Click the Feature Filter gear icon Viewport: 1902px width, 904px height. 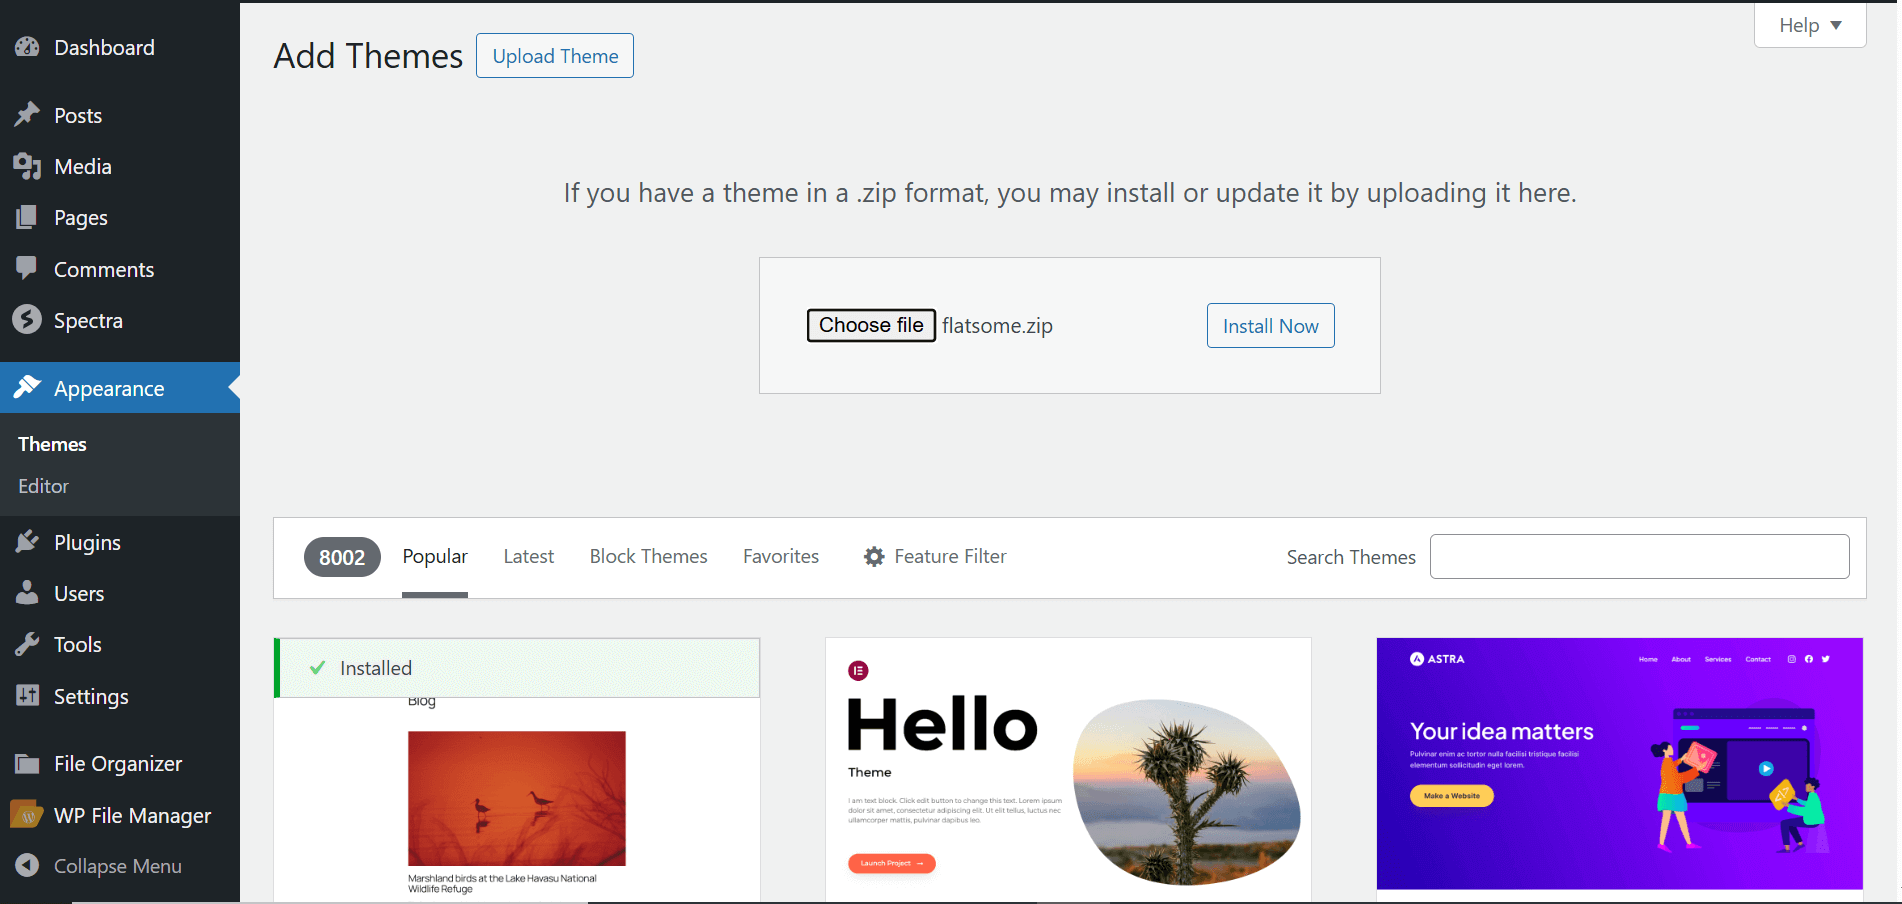pos(874,557)
